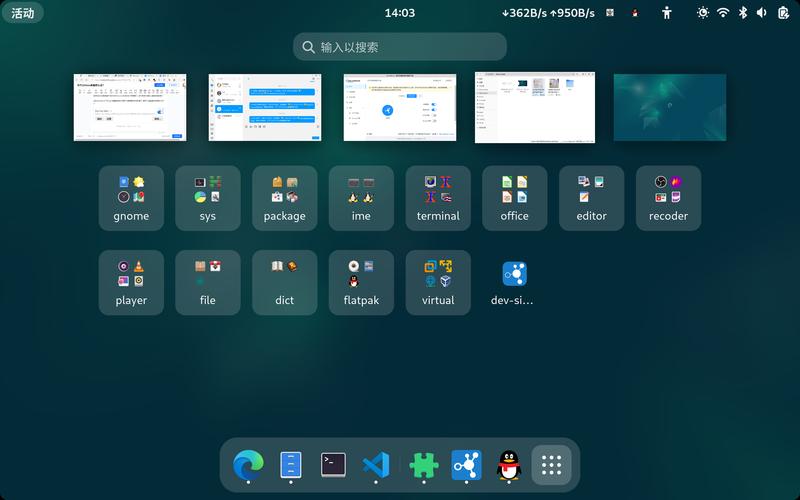Launch Visual Studio Code from the dock
Screen dimensions: 800x500
click(376, 465)
